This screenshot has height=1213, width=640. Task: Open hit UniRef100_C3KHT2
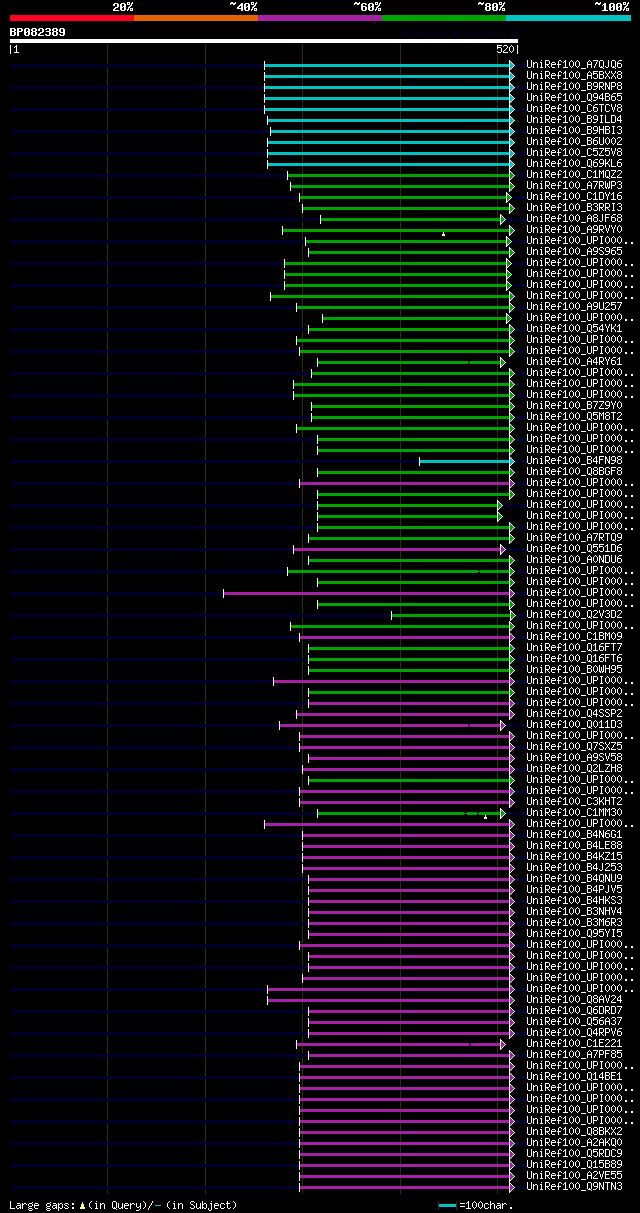(x=574, y=801)
